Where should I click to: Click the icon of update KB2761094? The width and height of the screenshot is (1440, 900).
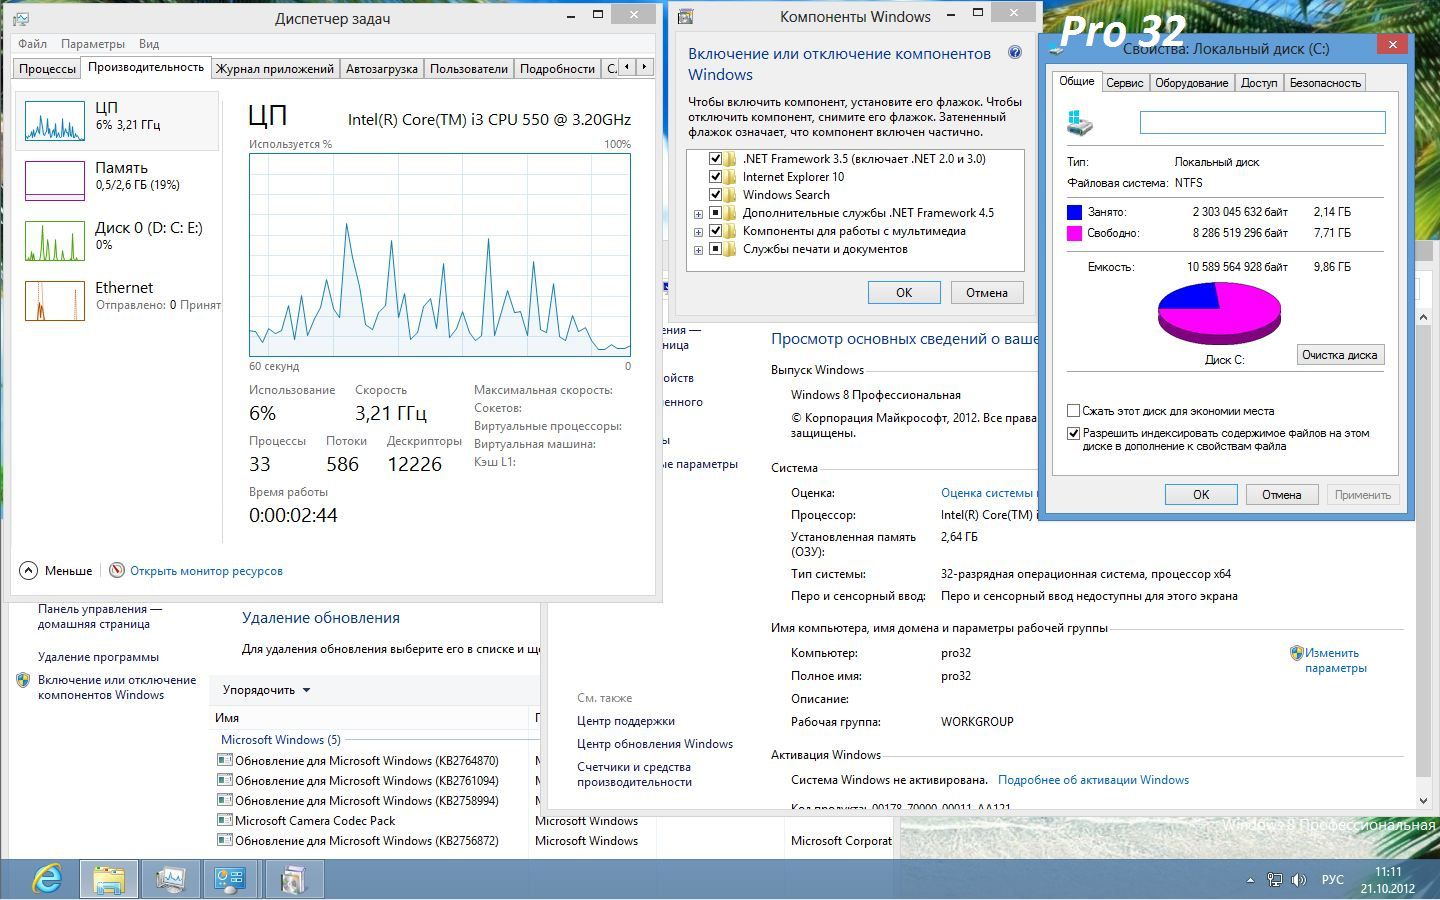225,780
